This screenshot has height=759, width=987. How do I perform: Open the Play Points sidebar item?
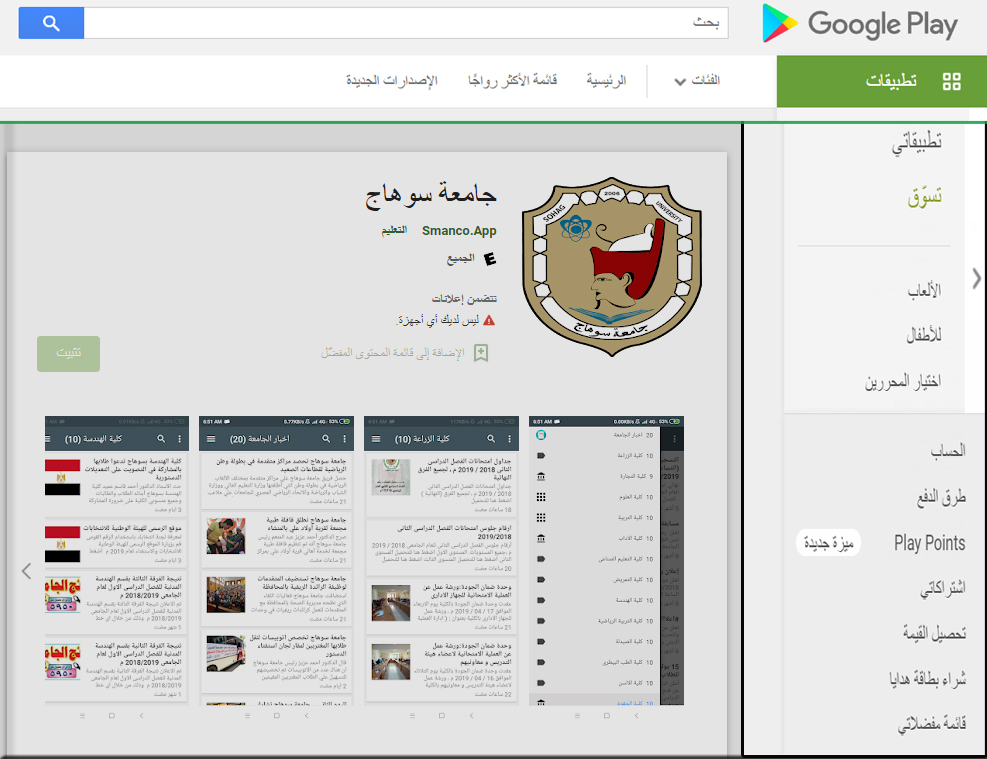click(929, 544)
